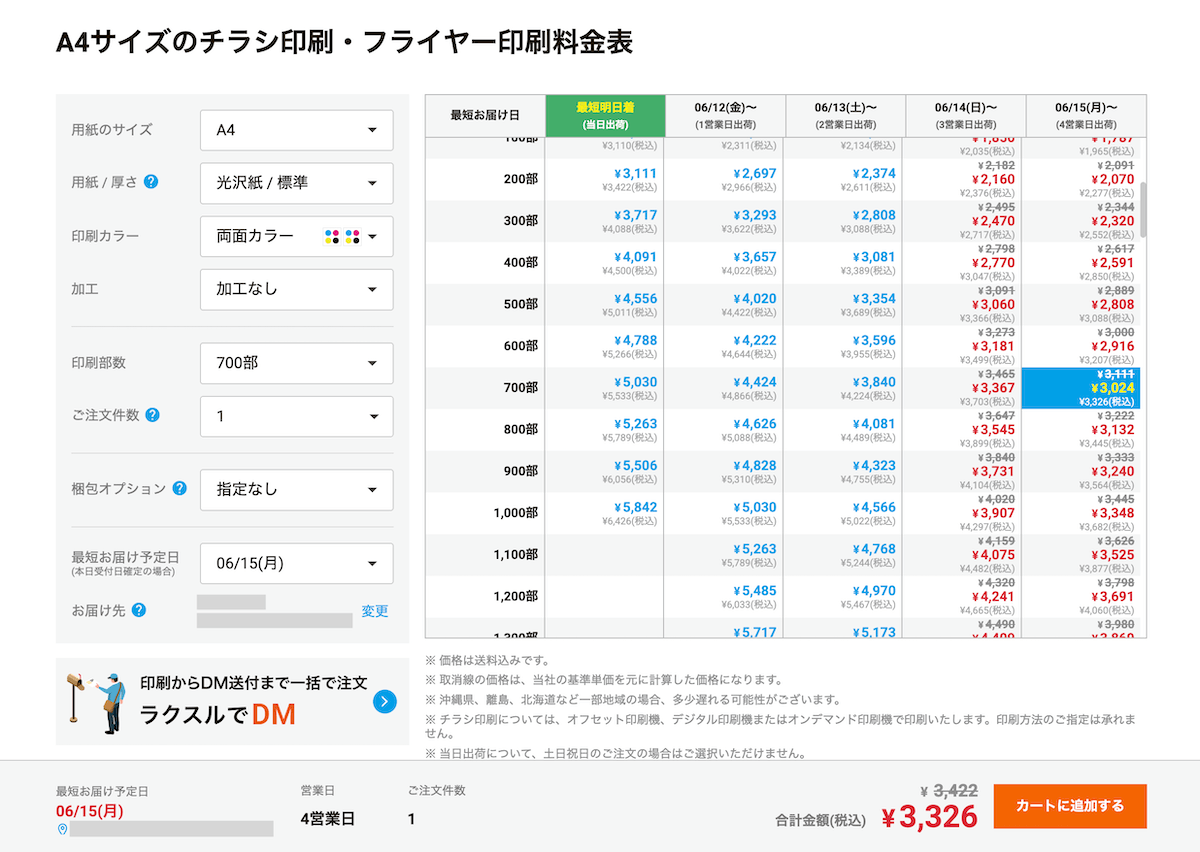Screen dimensions: 1200x852
Task: Select the 最短明日着 column header
Action: click(x=605, y=115)
